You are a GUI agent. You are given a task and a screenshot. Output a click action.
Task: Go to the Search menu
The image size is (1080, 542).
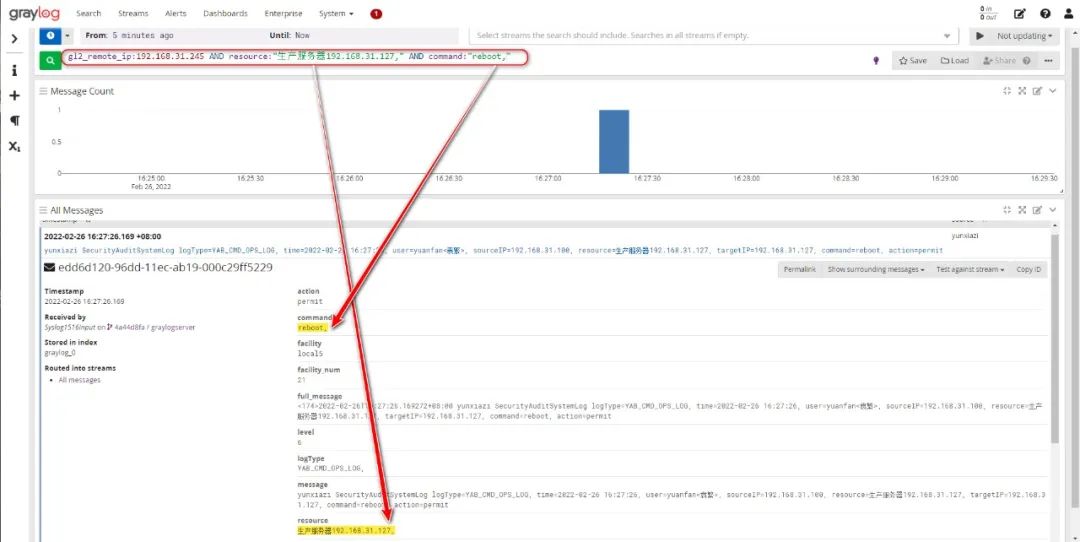pyautogui.click(x=89, y=13)
